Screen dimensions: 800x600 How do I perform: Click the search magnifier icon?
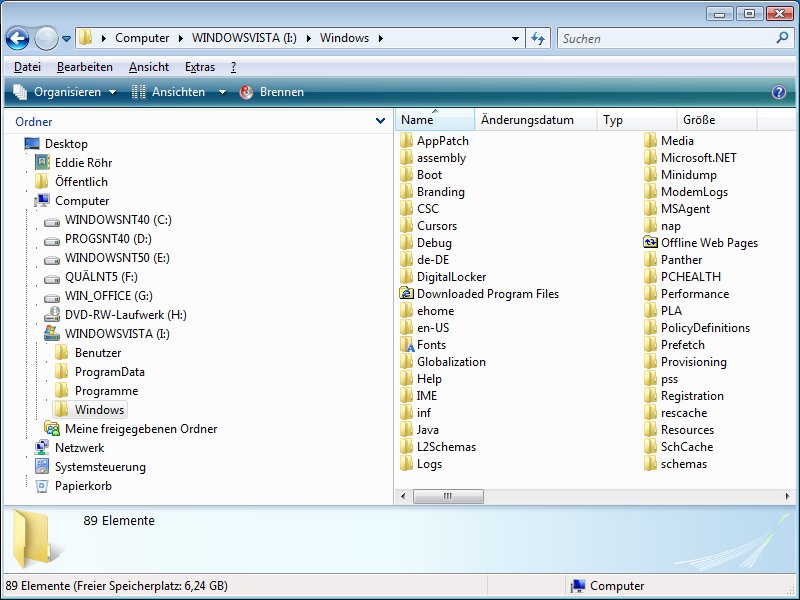point(783,38)
